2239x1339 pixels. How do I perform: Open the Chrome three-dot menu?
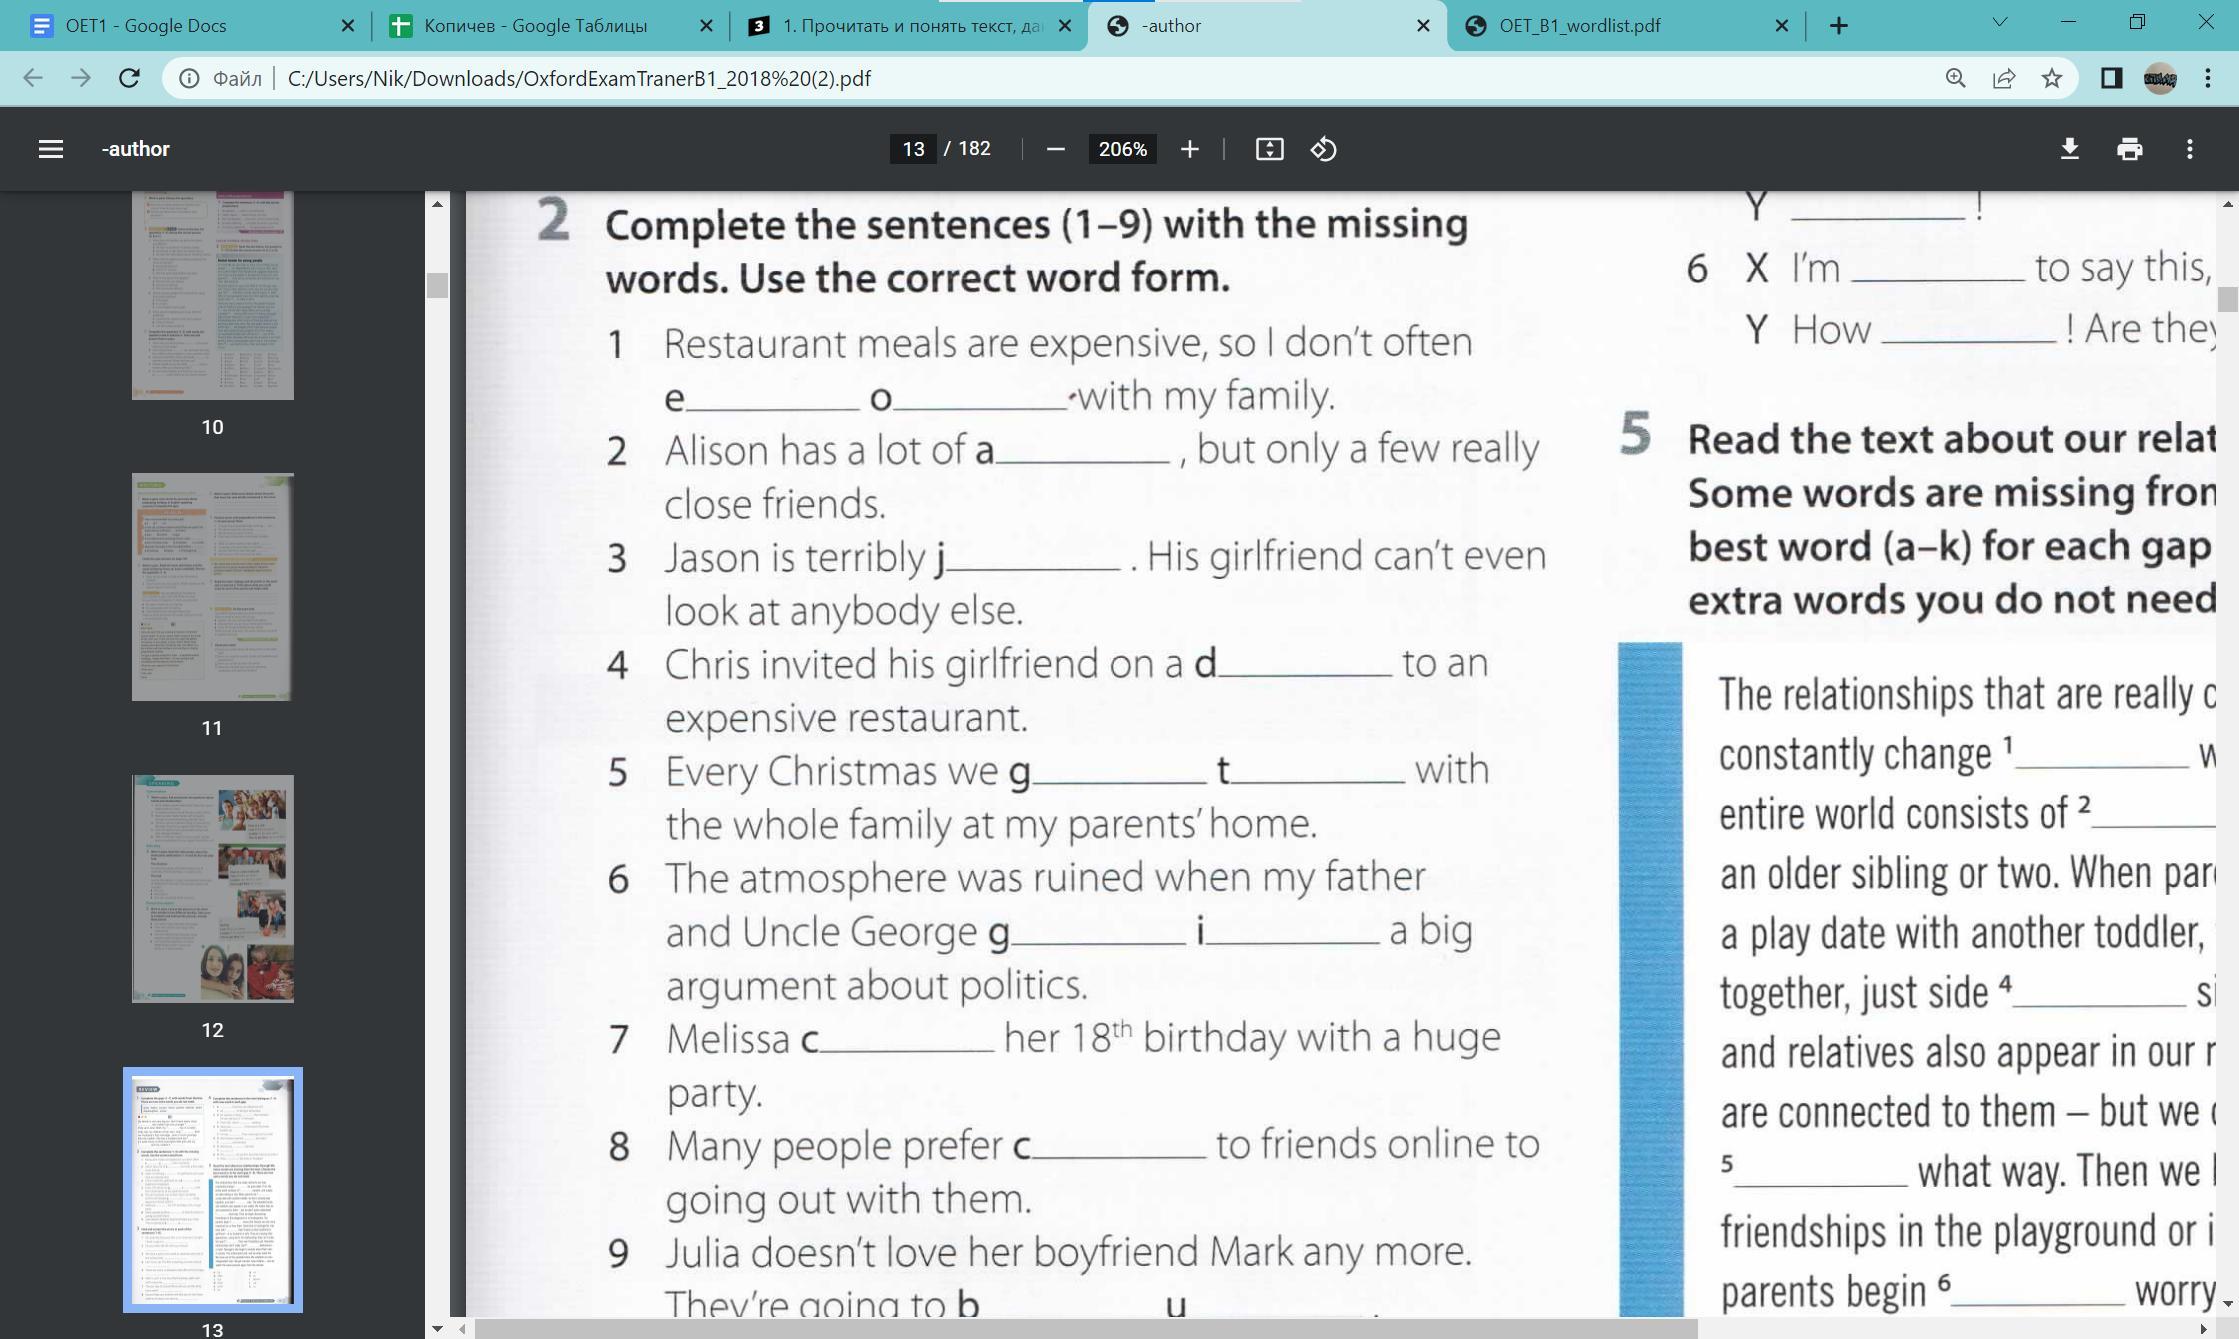pos(2207,78)
